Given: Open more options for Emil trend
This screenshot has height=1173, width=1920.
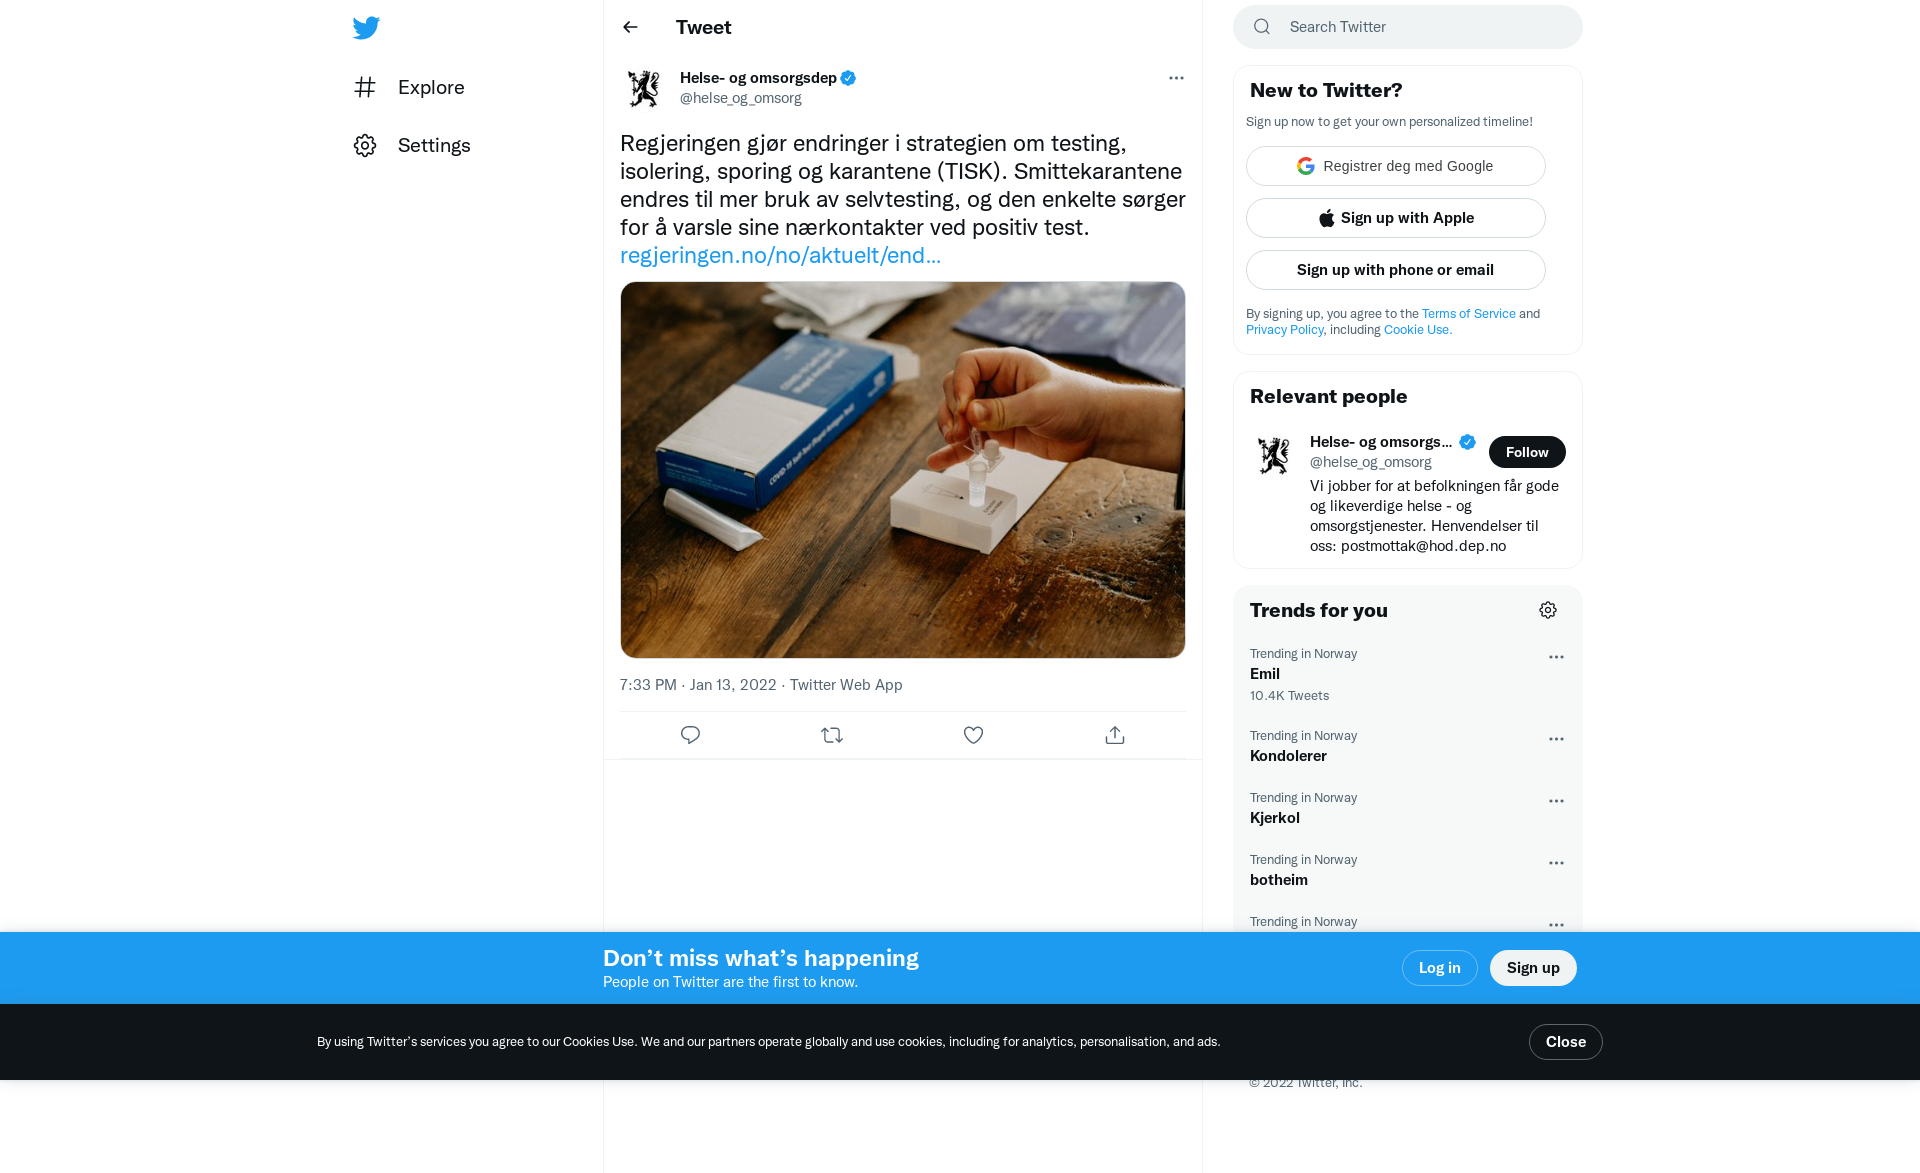Looking at the screenshot, I should click(x=1556, y=657).
